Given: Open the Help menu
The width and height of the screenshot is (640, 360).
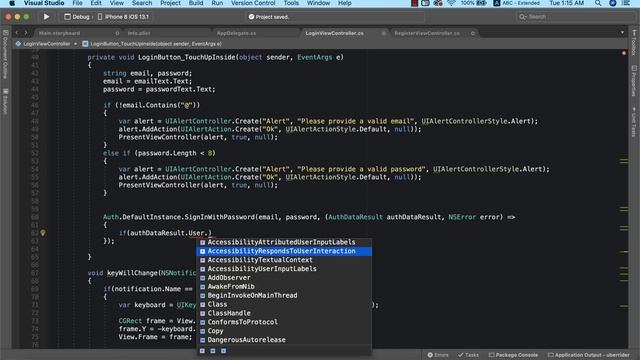Looking at the screenshot, I should pos(344,3).
